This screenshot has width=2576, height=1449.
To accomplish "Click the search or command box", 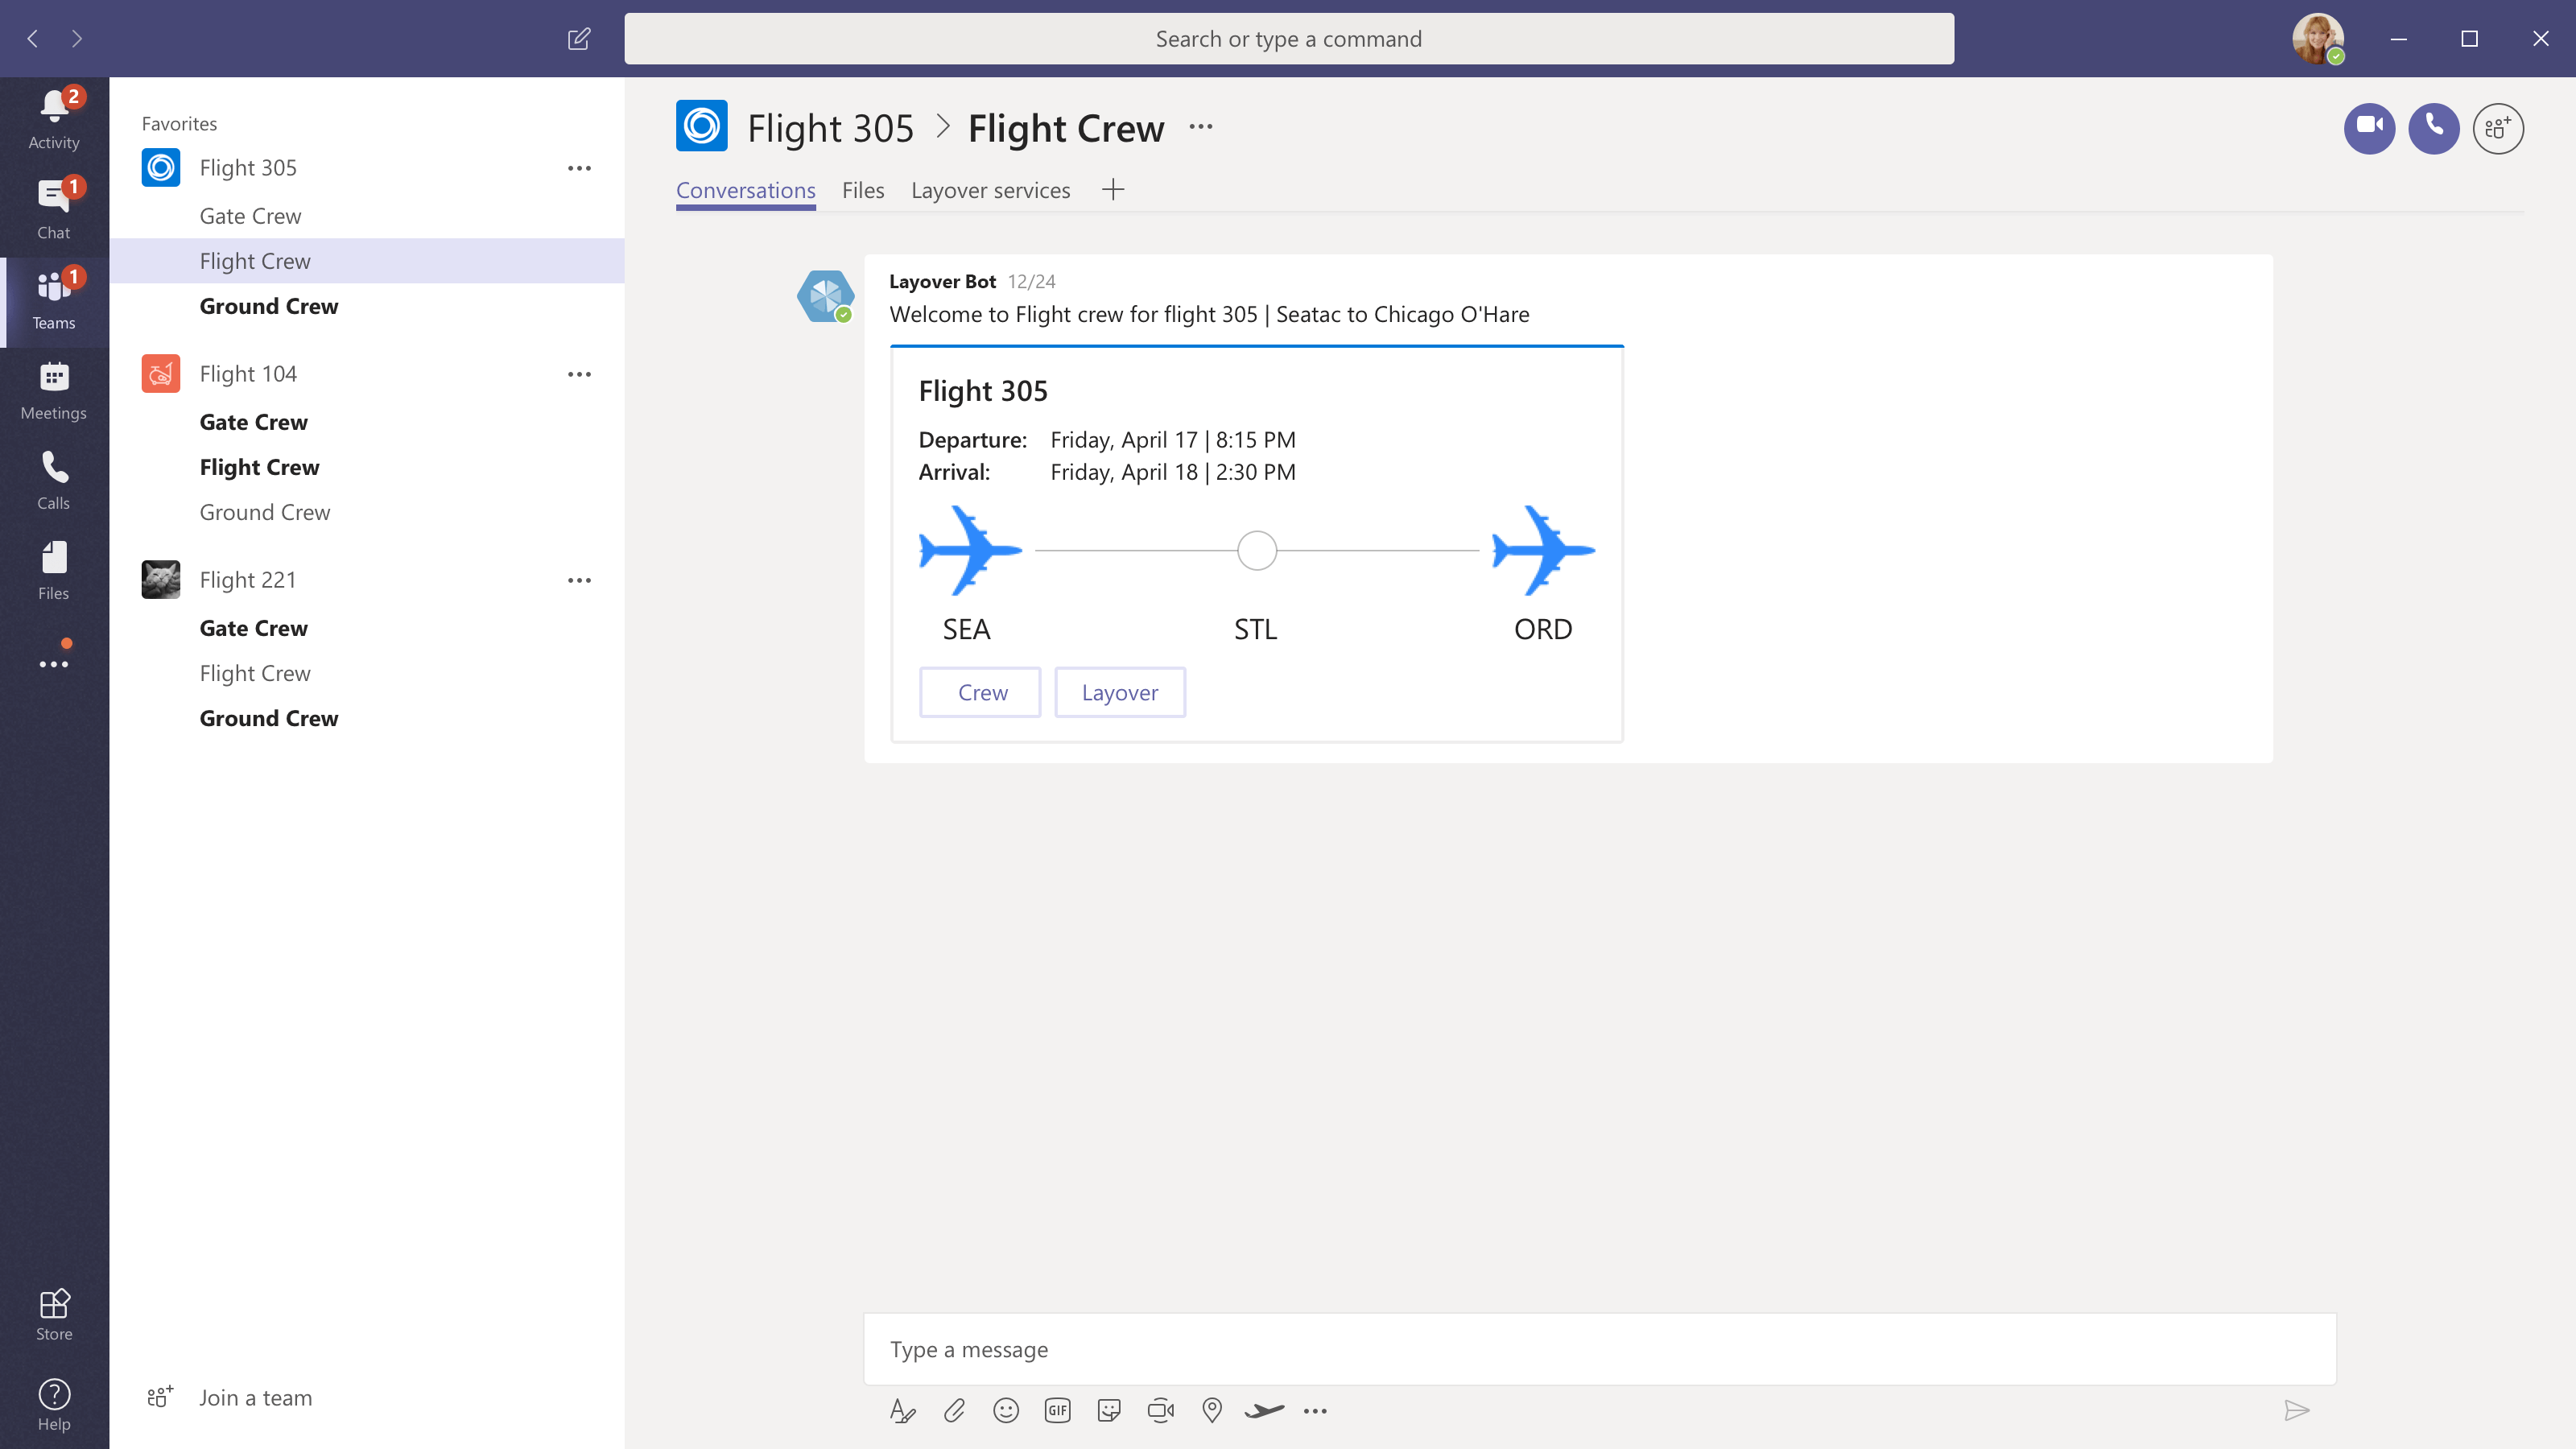I will [1289, 39].
